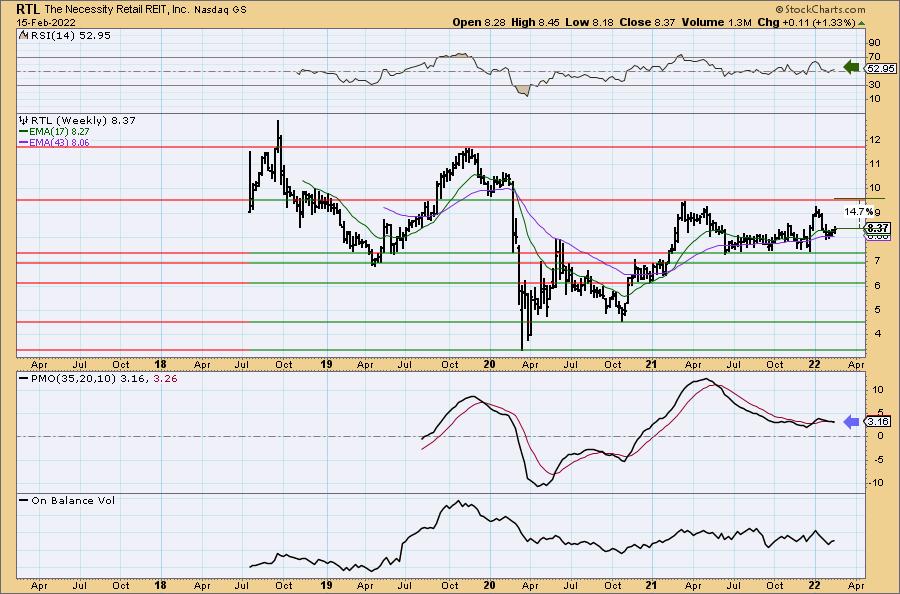Click the RSI indicator icon beside RSI(14)
The height and width of the screenshot is (594, 900).
(23, 35)
